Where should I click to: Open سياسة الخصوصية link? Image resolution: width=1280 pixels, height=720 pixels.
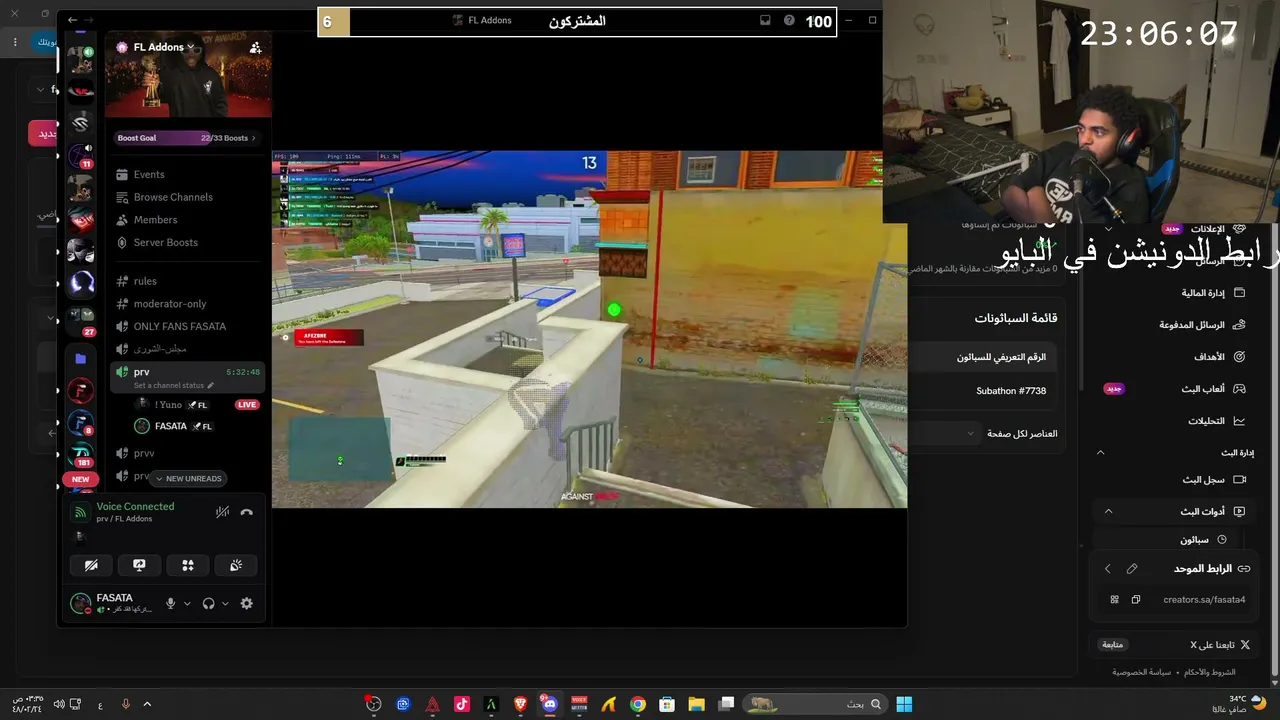coord(1141,672)
